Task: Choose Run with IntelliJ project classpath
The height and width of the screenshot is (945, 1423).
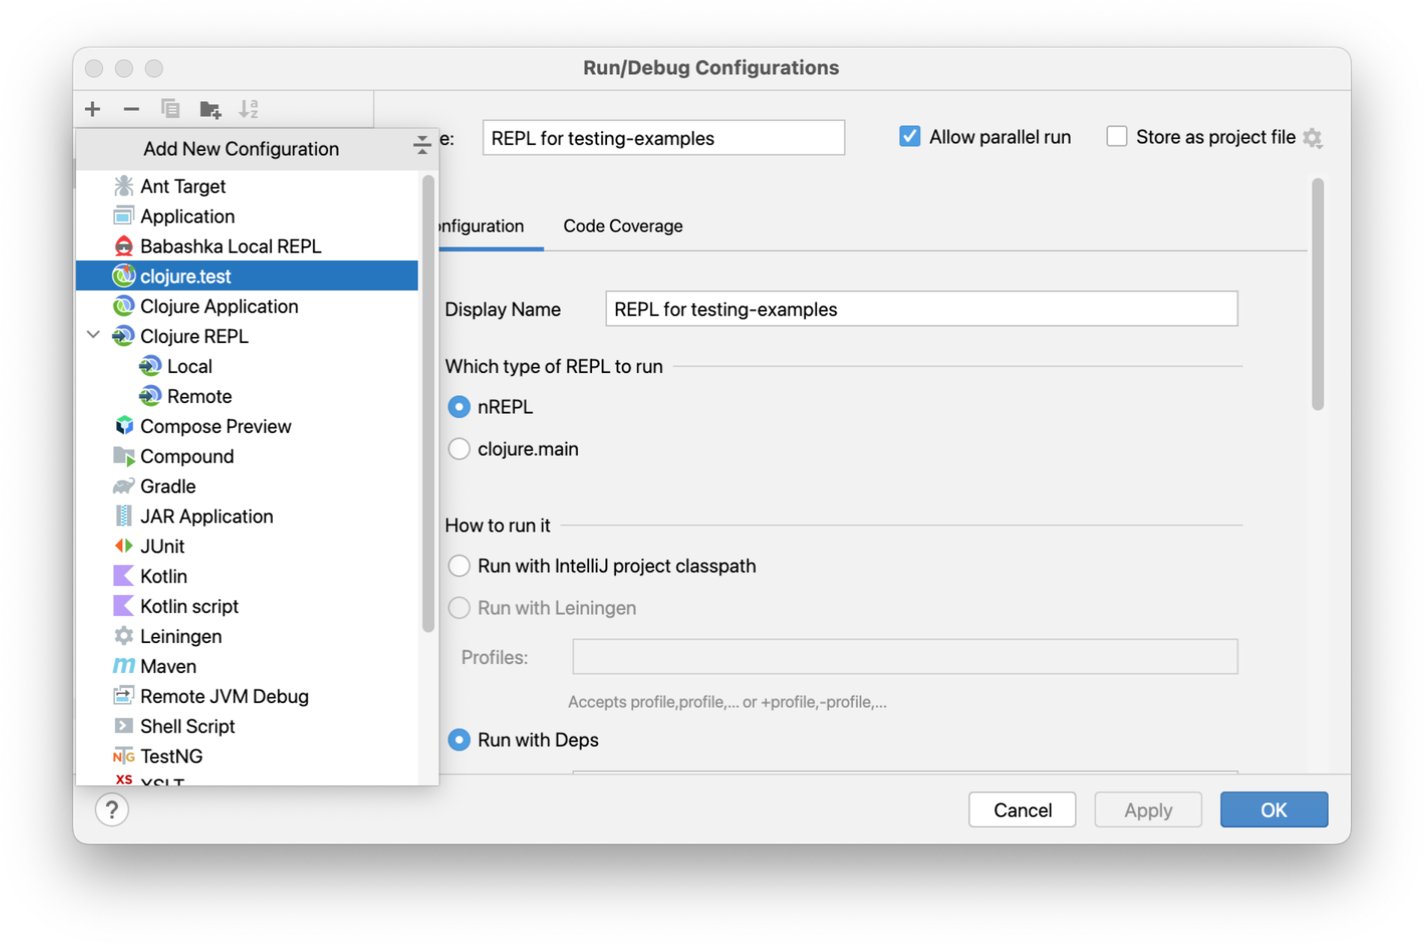Action: [x=459, y=566]
